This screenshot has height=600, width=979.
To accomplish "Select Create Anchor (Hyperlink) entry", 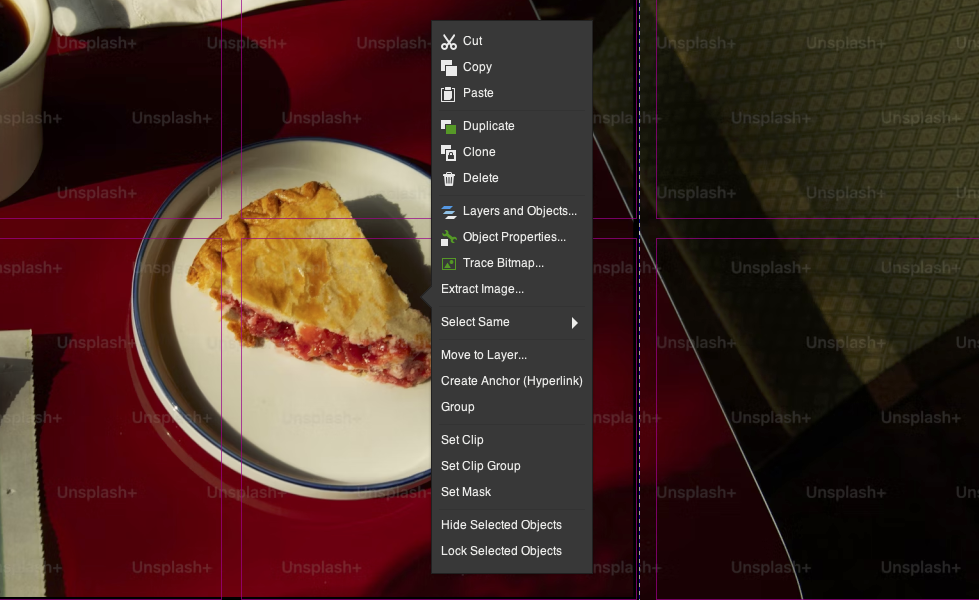I will tap(512, 381).
